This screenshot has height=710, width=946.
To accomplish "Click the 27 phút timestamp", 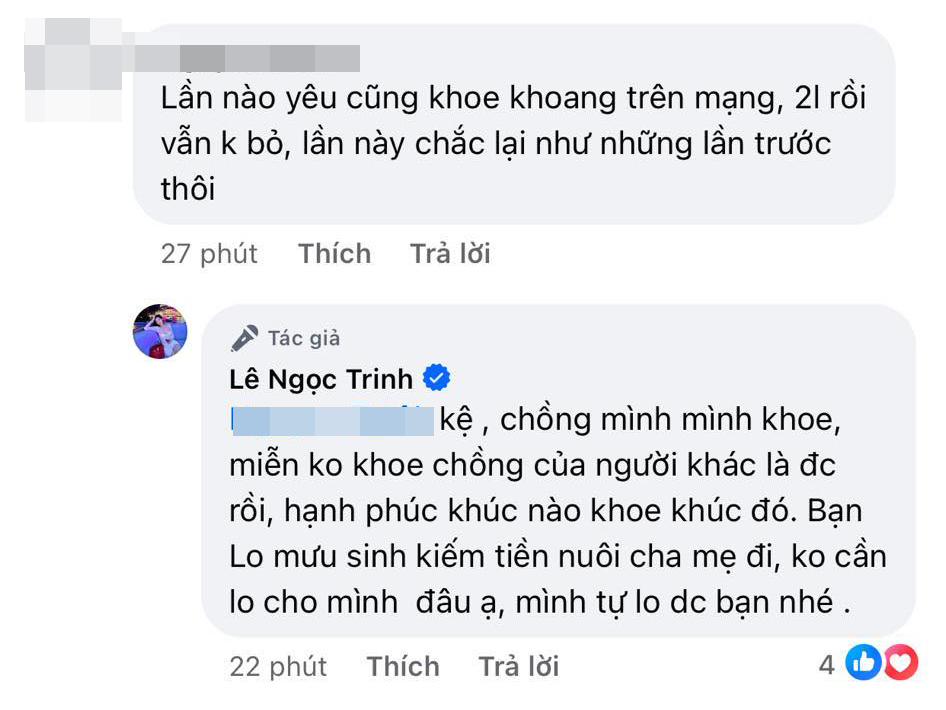I will pyautogui.click(x=209, y=253).
